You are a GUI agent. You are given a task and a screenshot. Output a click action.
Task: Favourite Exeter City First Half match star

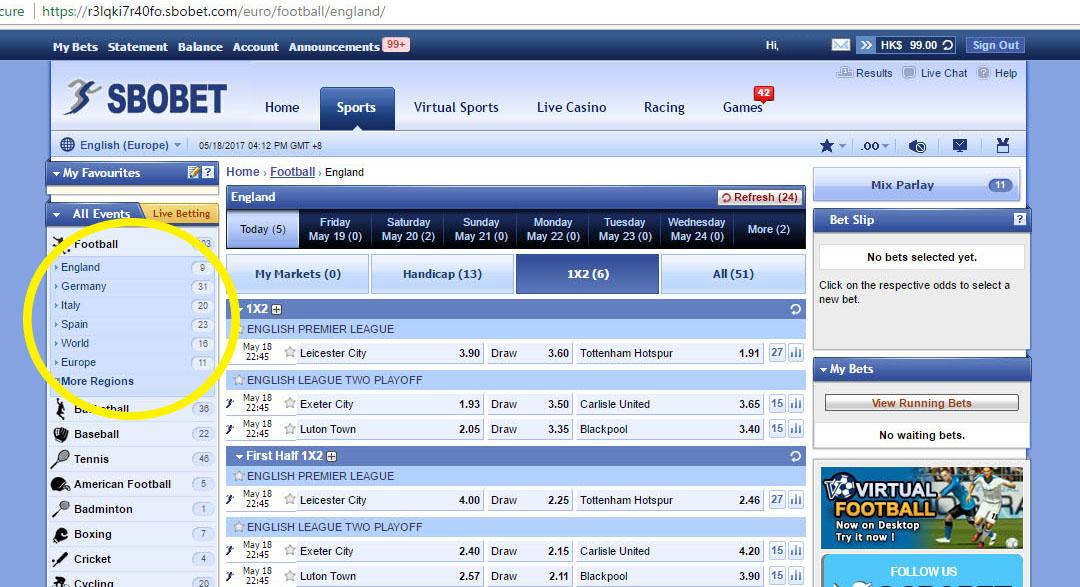pyautogui.click(x=290, y=550)
